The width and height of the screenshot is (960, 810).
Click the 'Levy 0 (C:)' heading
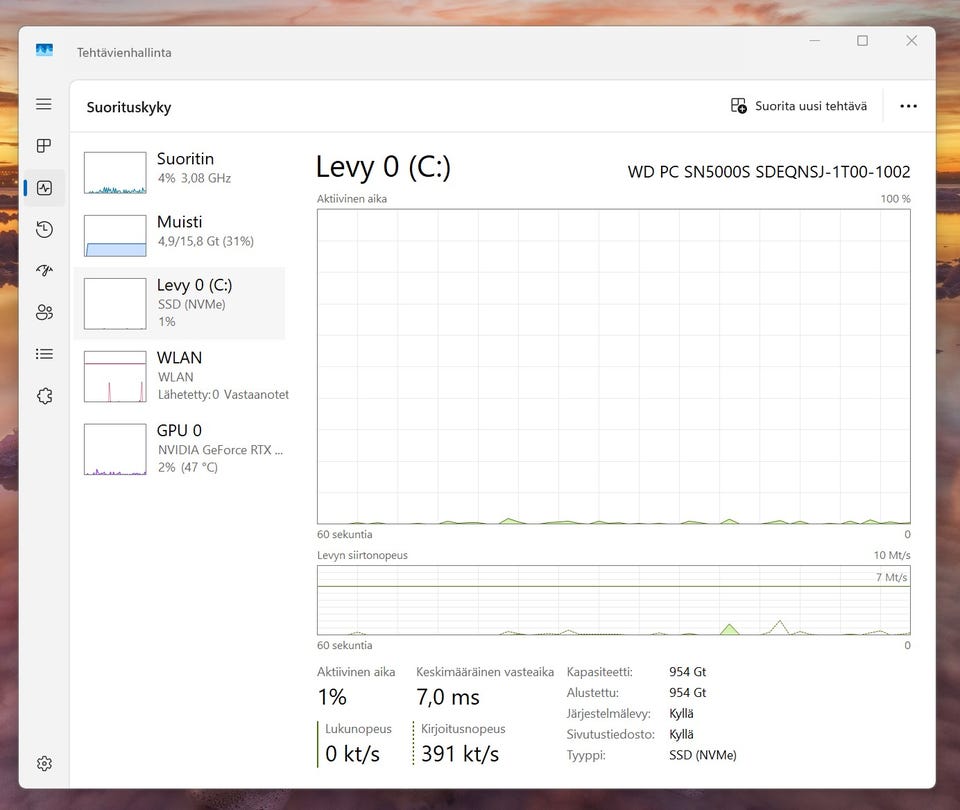[383, 167]
